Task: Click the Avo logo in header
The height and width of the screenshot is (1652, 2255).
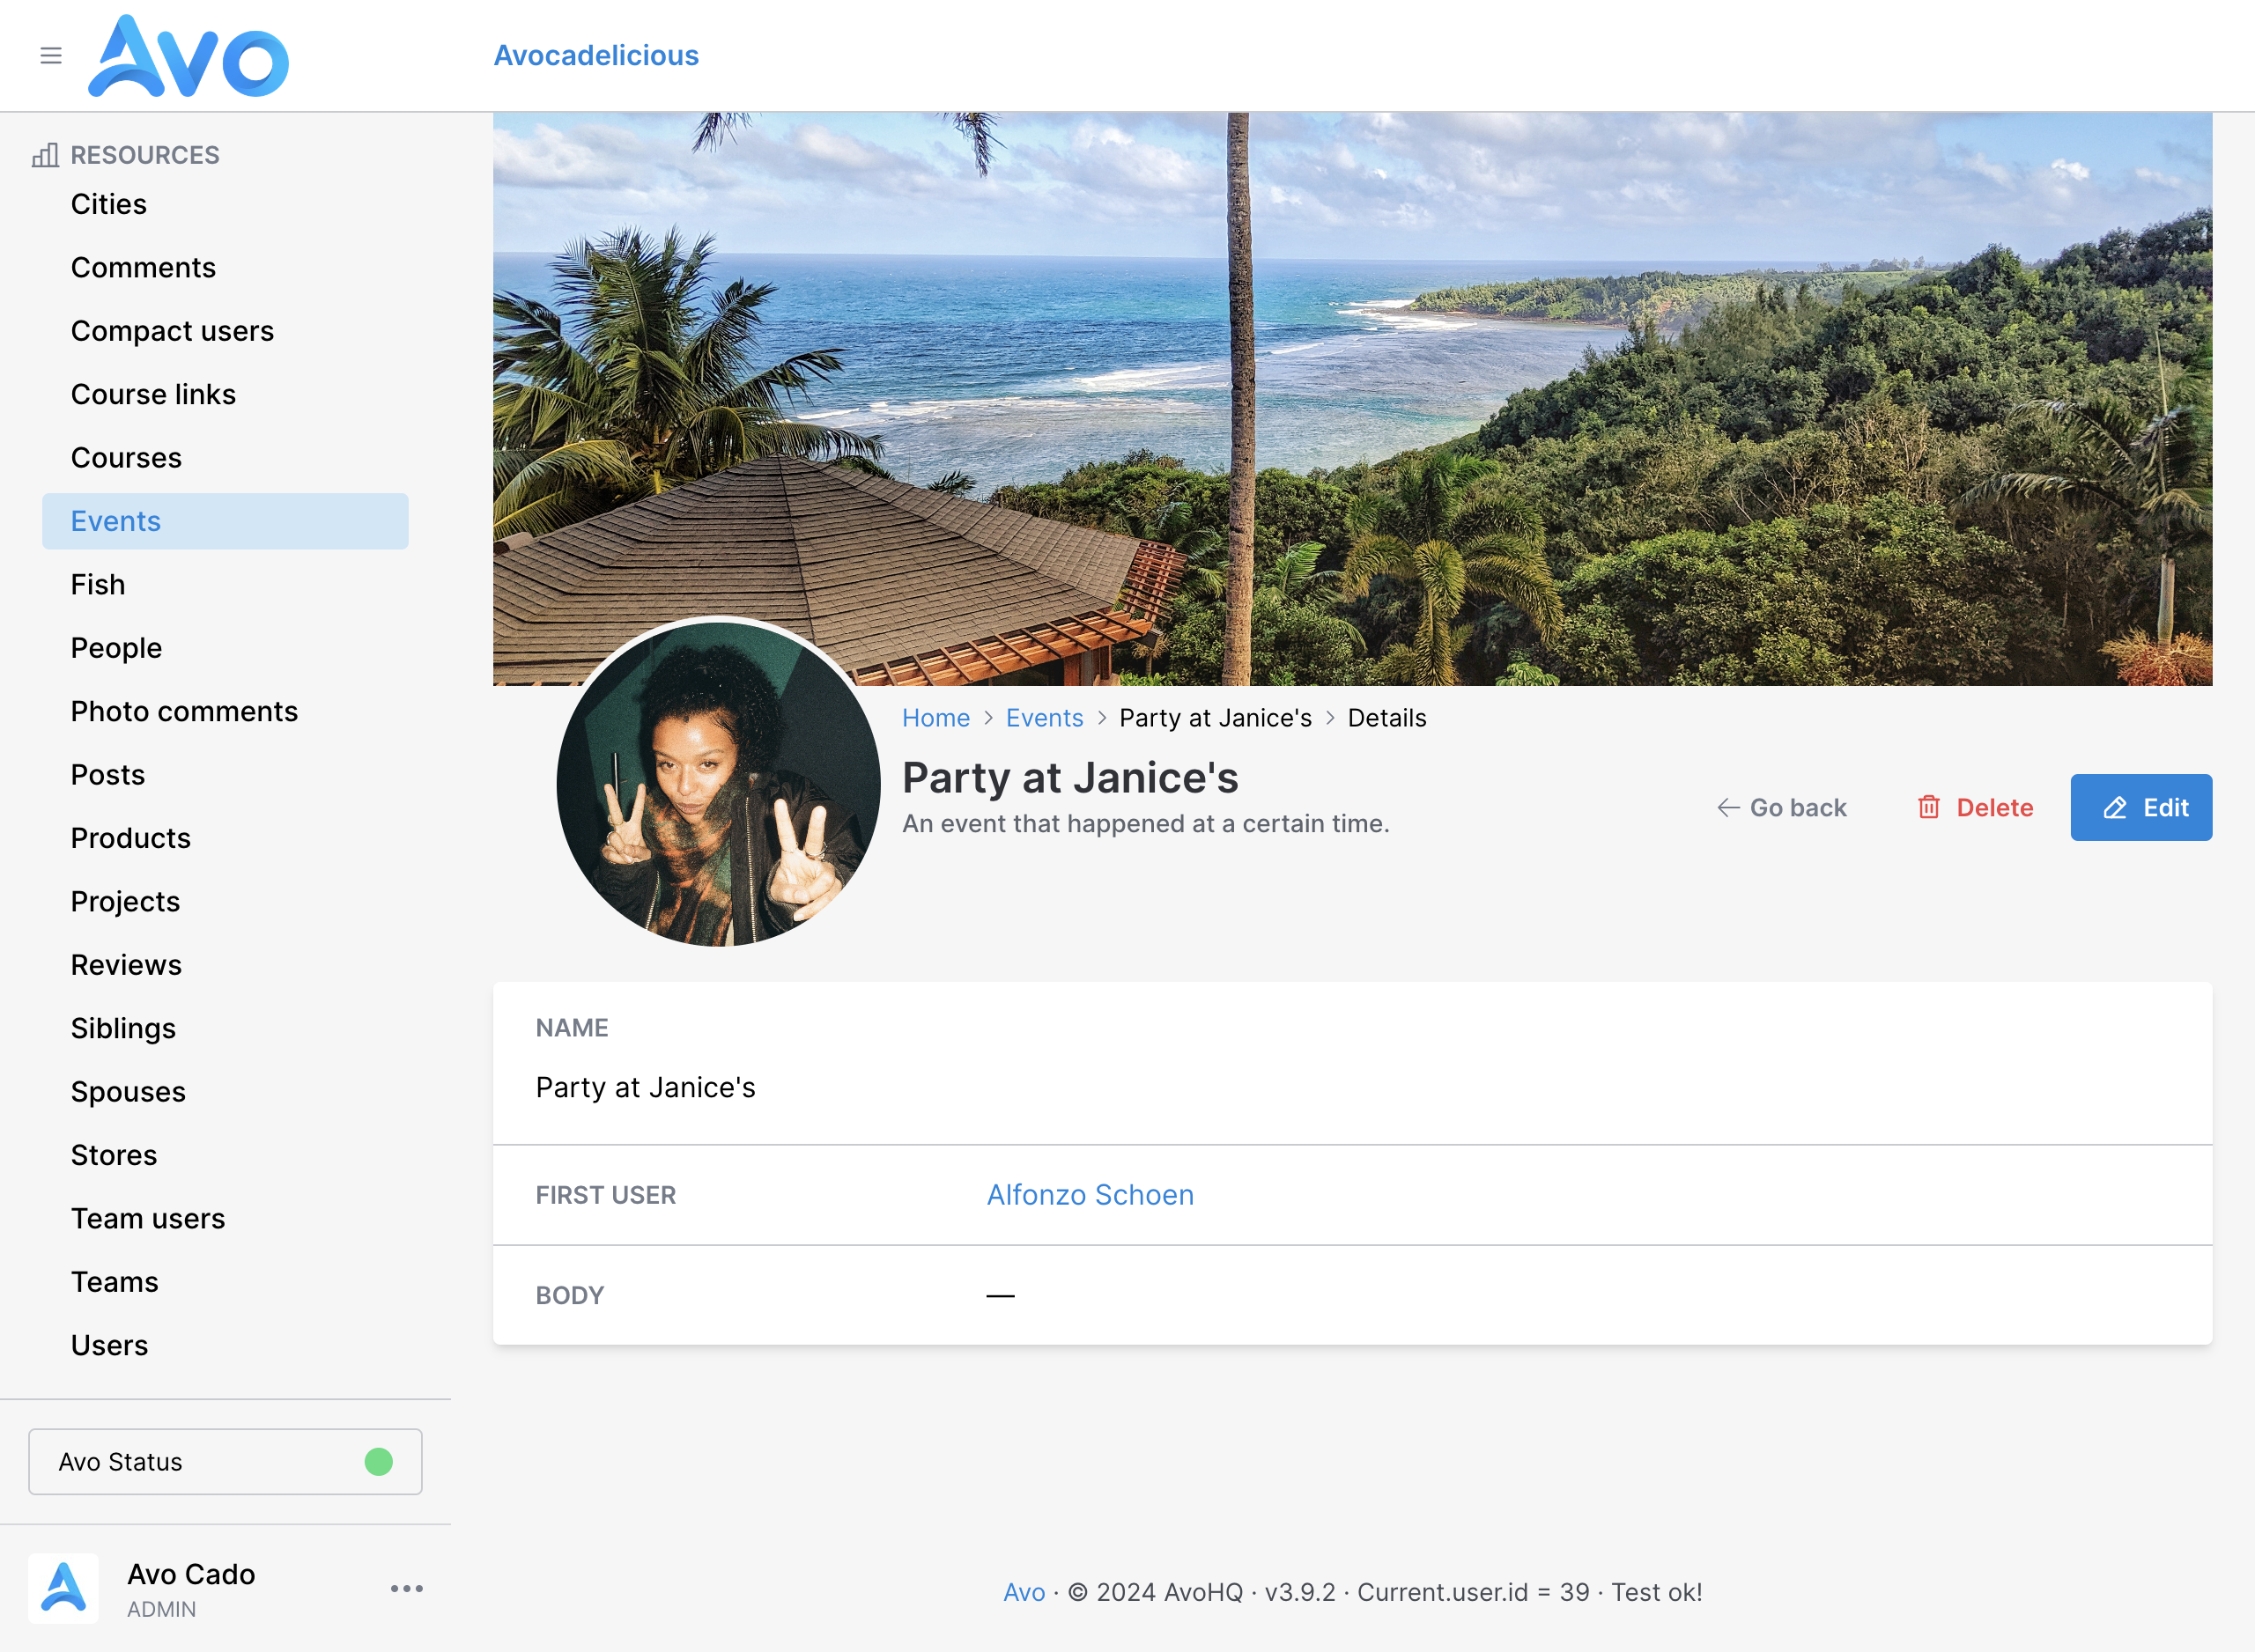Action: click(189, 56)
